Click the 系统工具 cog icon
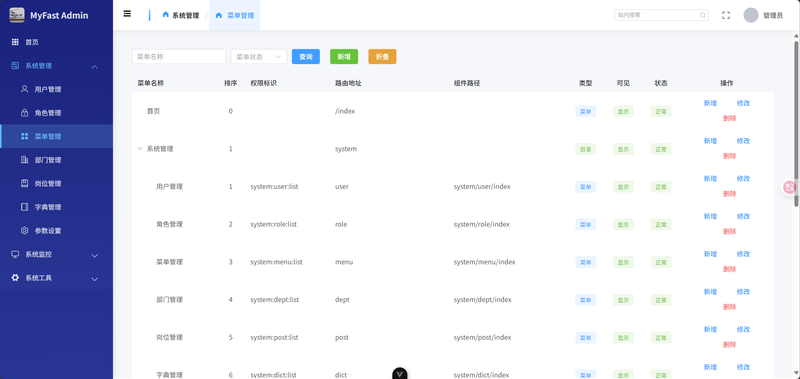The width and height of the screenshot is (800, 379). point(15,277)
